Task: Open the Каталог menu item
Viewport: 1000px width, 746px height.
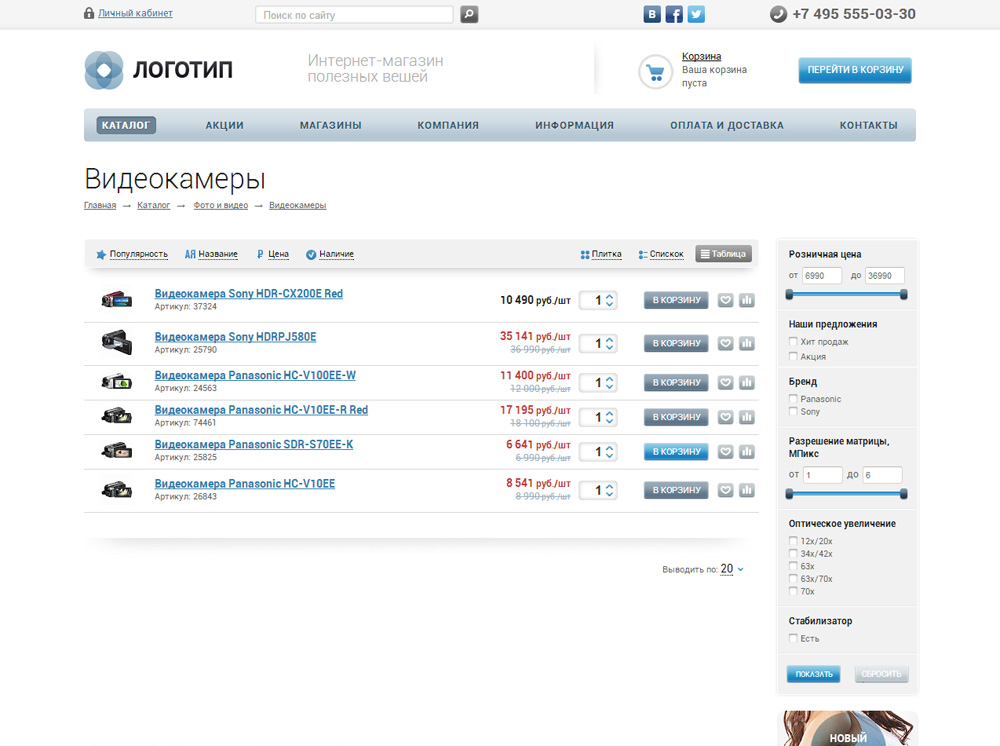Action: click(126, 125)
